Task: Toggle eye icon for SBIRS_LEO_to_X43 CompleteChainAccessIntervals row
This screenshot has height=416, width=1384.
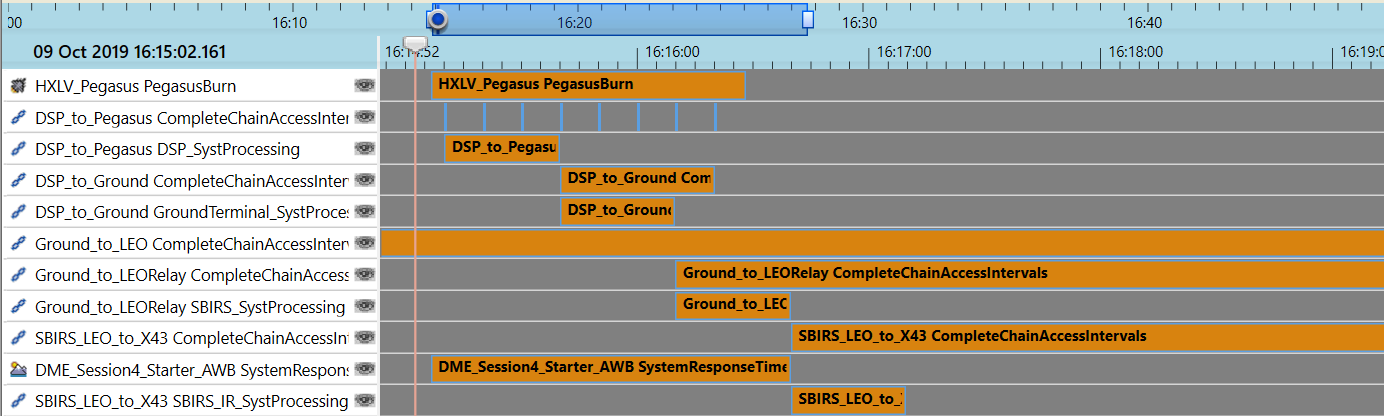Action: tap(364, 338)
